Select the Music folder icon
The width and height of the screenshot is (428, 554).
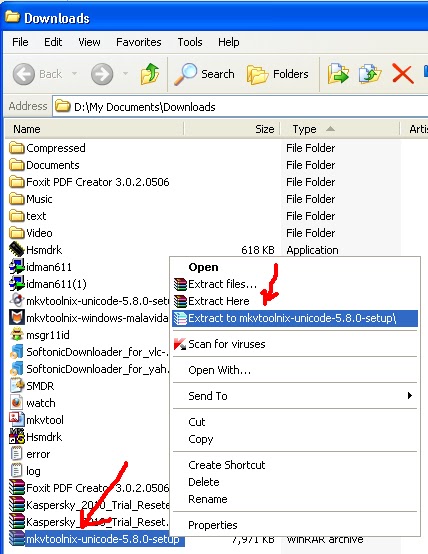pos(17,199)
